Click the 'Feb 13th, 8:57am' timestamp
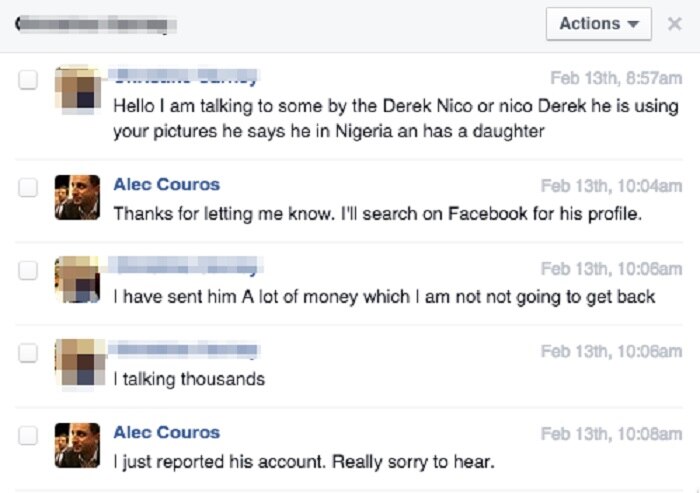Viewport: 700px width, 493px height. [x=616, y=78]
